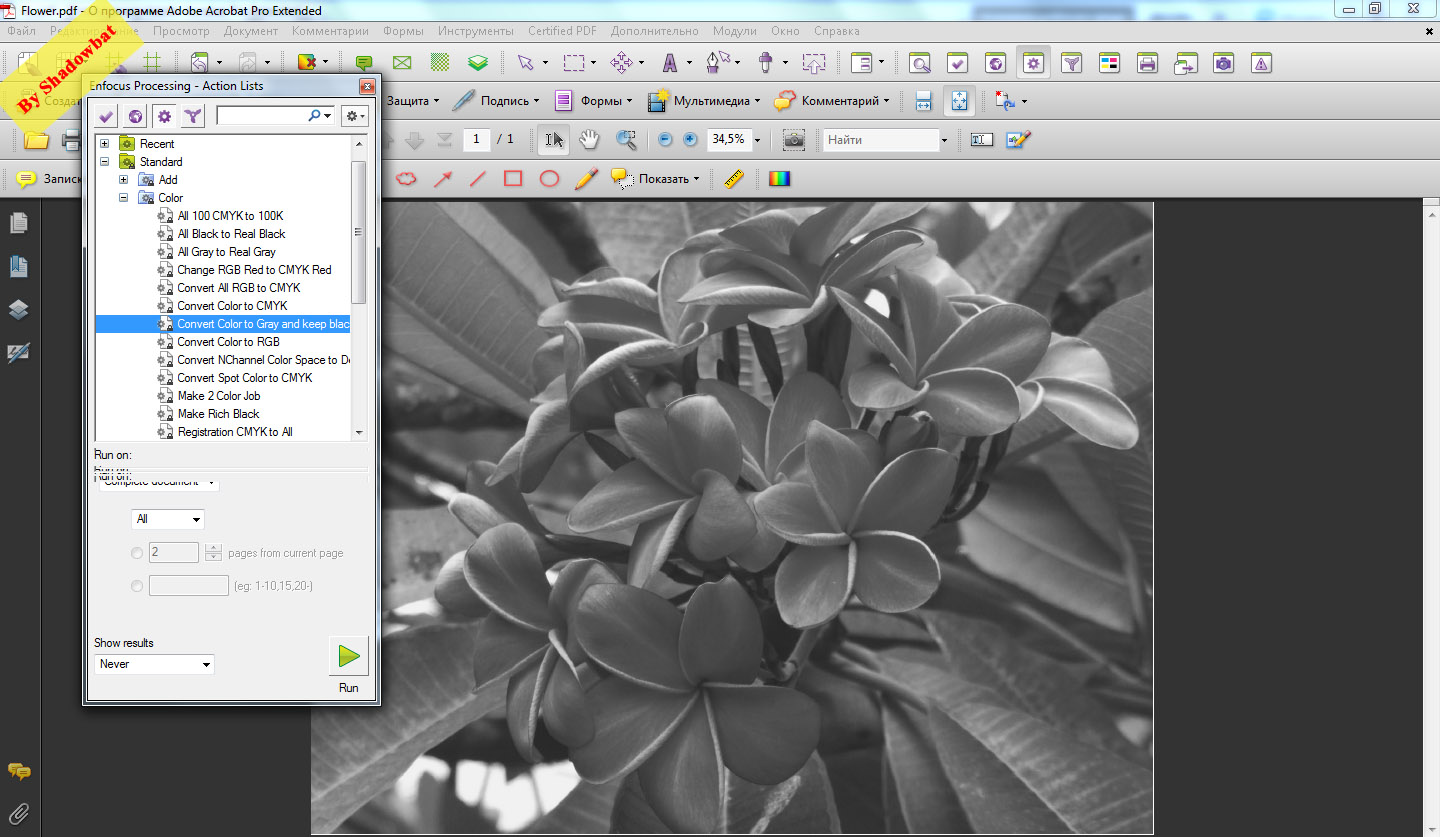Click the Найти search field
Screen dimensions: 1440x837
coord(881,140)
